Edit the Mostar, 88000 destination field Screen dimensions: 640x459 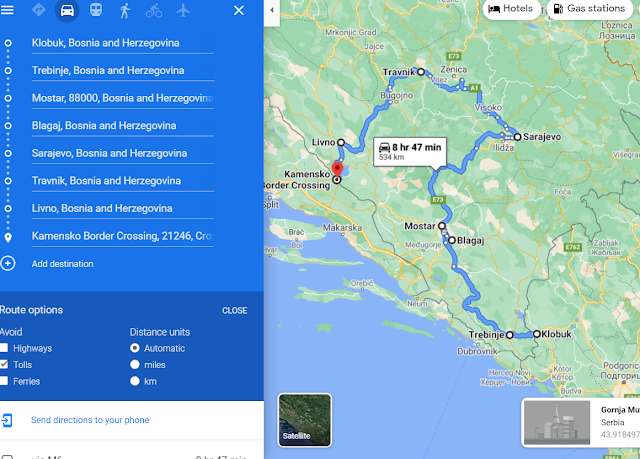[122, 98]
